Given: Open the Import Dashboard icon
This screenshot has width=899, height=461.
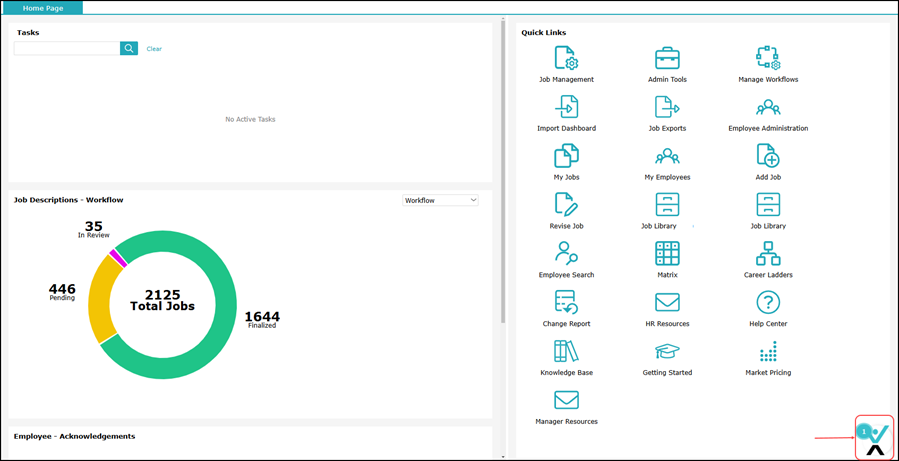Looking at the screenshot, I should (x=566, y=107).
